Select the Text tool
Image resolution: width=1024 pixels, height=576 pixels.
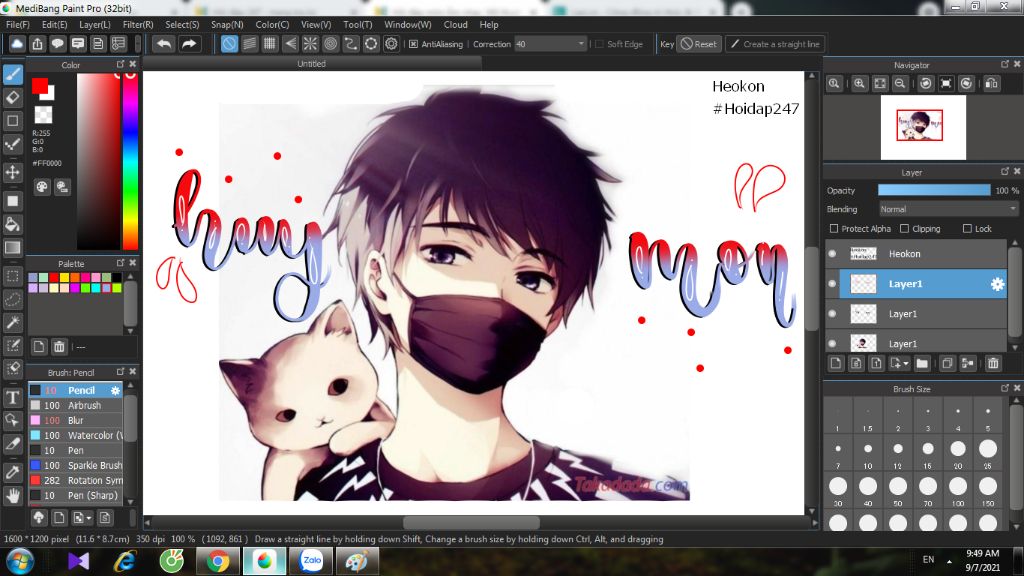coord(12,397)
